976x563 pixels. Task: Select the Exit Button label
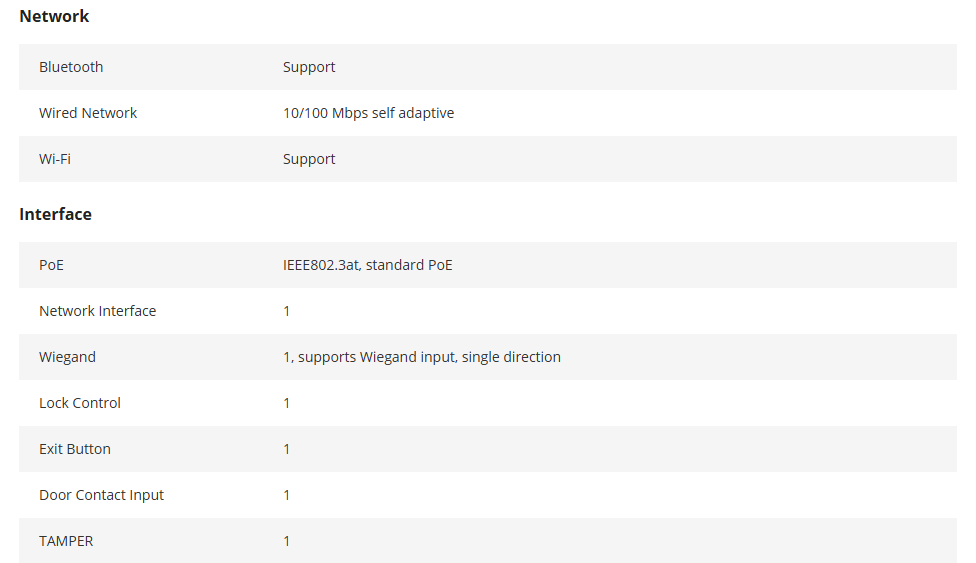[75, 450]
